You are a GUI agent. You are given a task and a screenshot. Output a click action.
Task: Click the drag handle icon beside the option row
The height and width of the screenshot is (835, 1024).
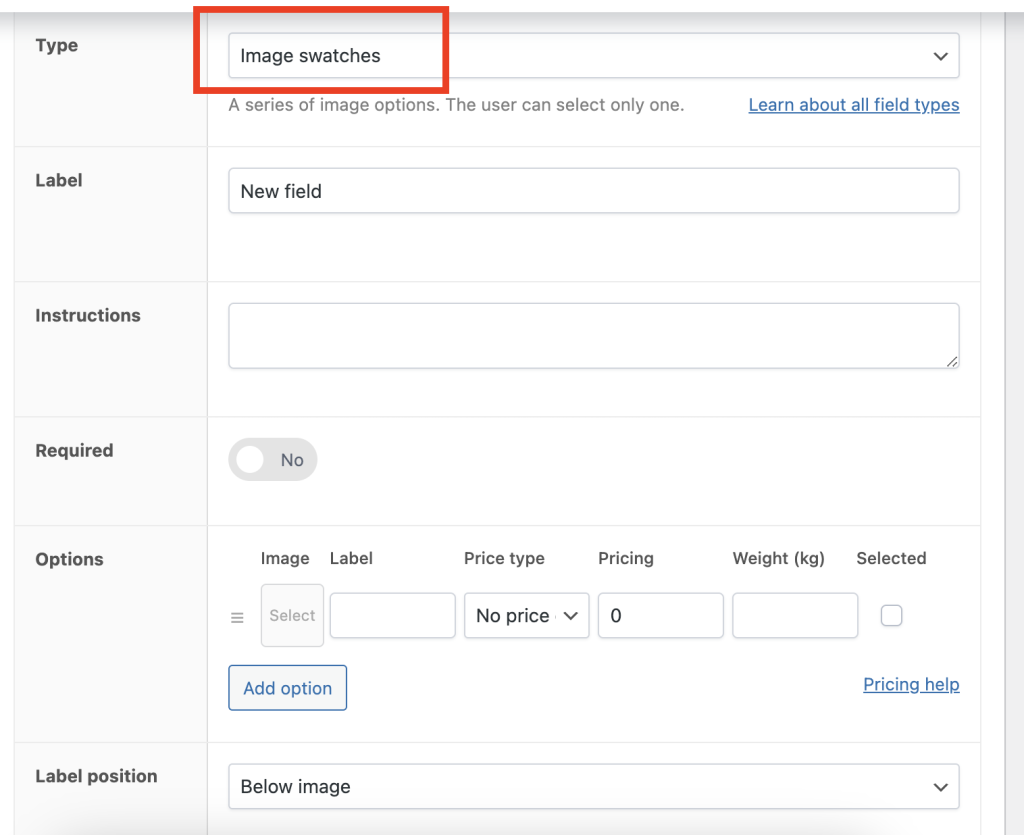[x=237, y=617]
